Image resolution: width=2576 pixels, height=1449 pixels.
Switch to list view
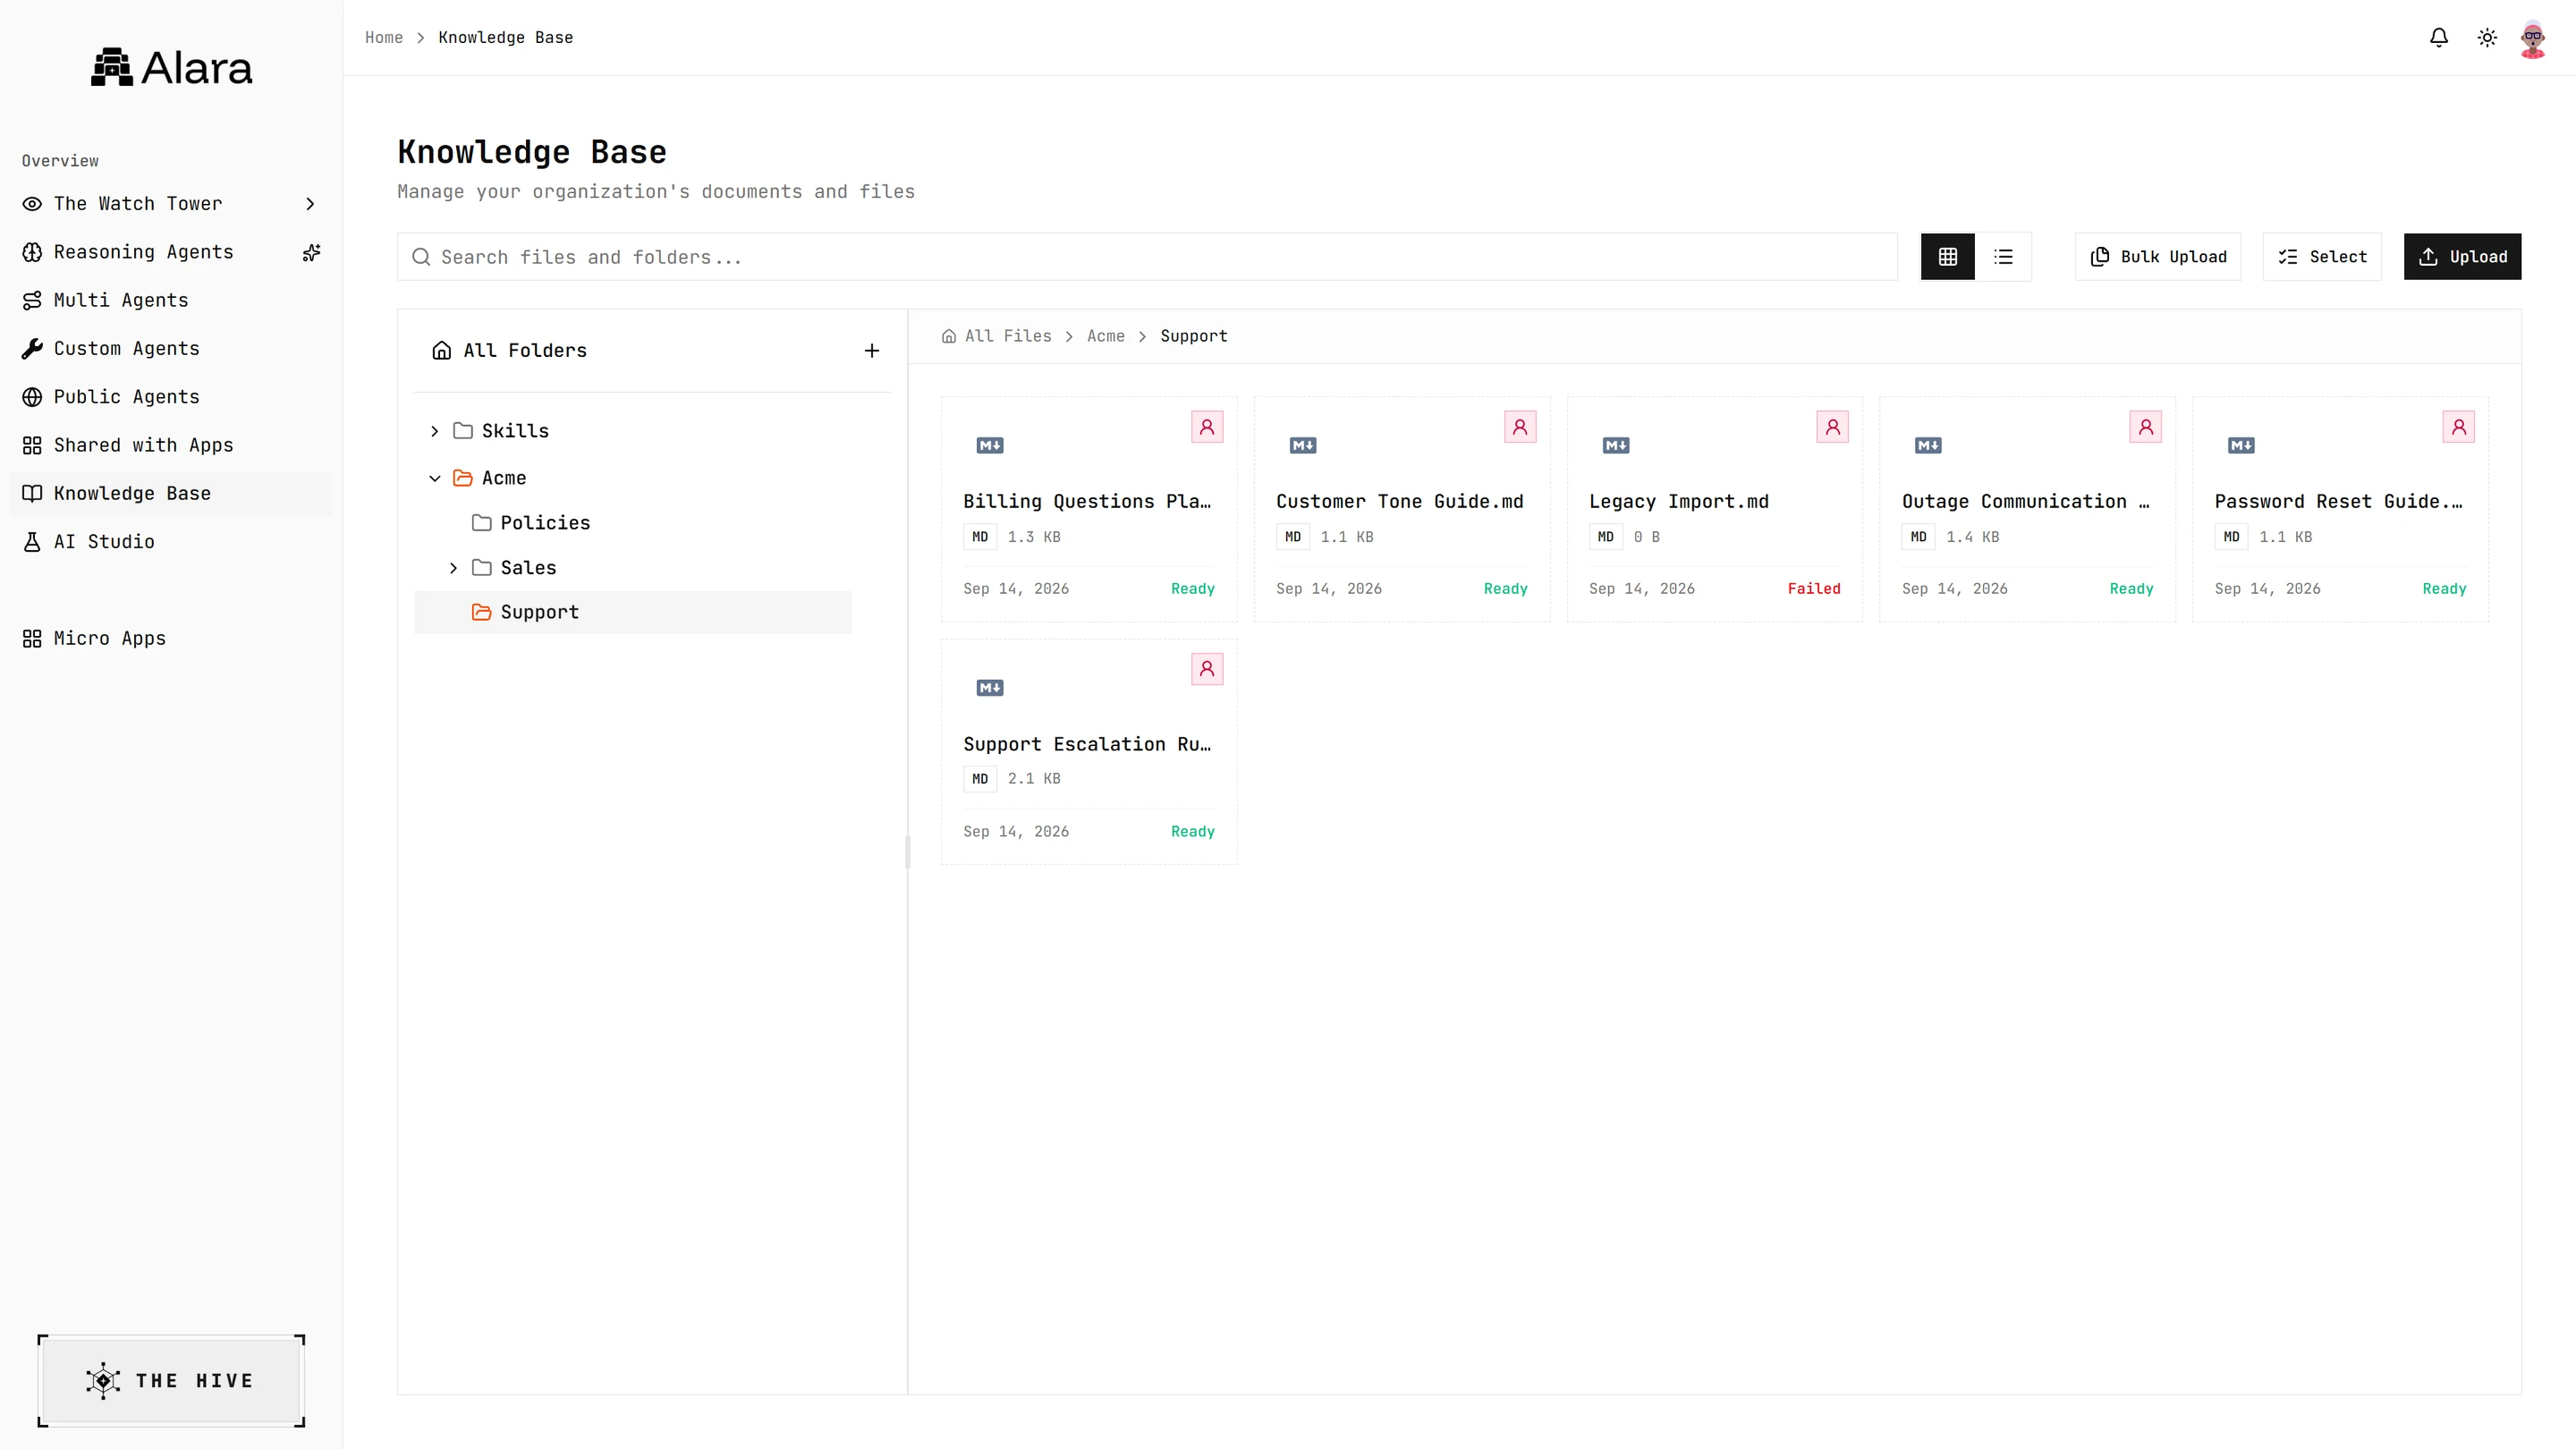(x=2003, y=257)
